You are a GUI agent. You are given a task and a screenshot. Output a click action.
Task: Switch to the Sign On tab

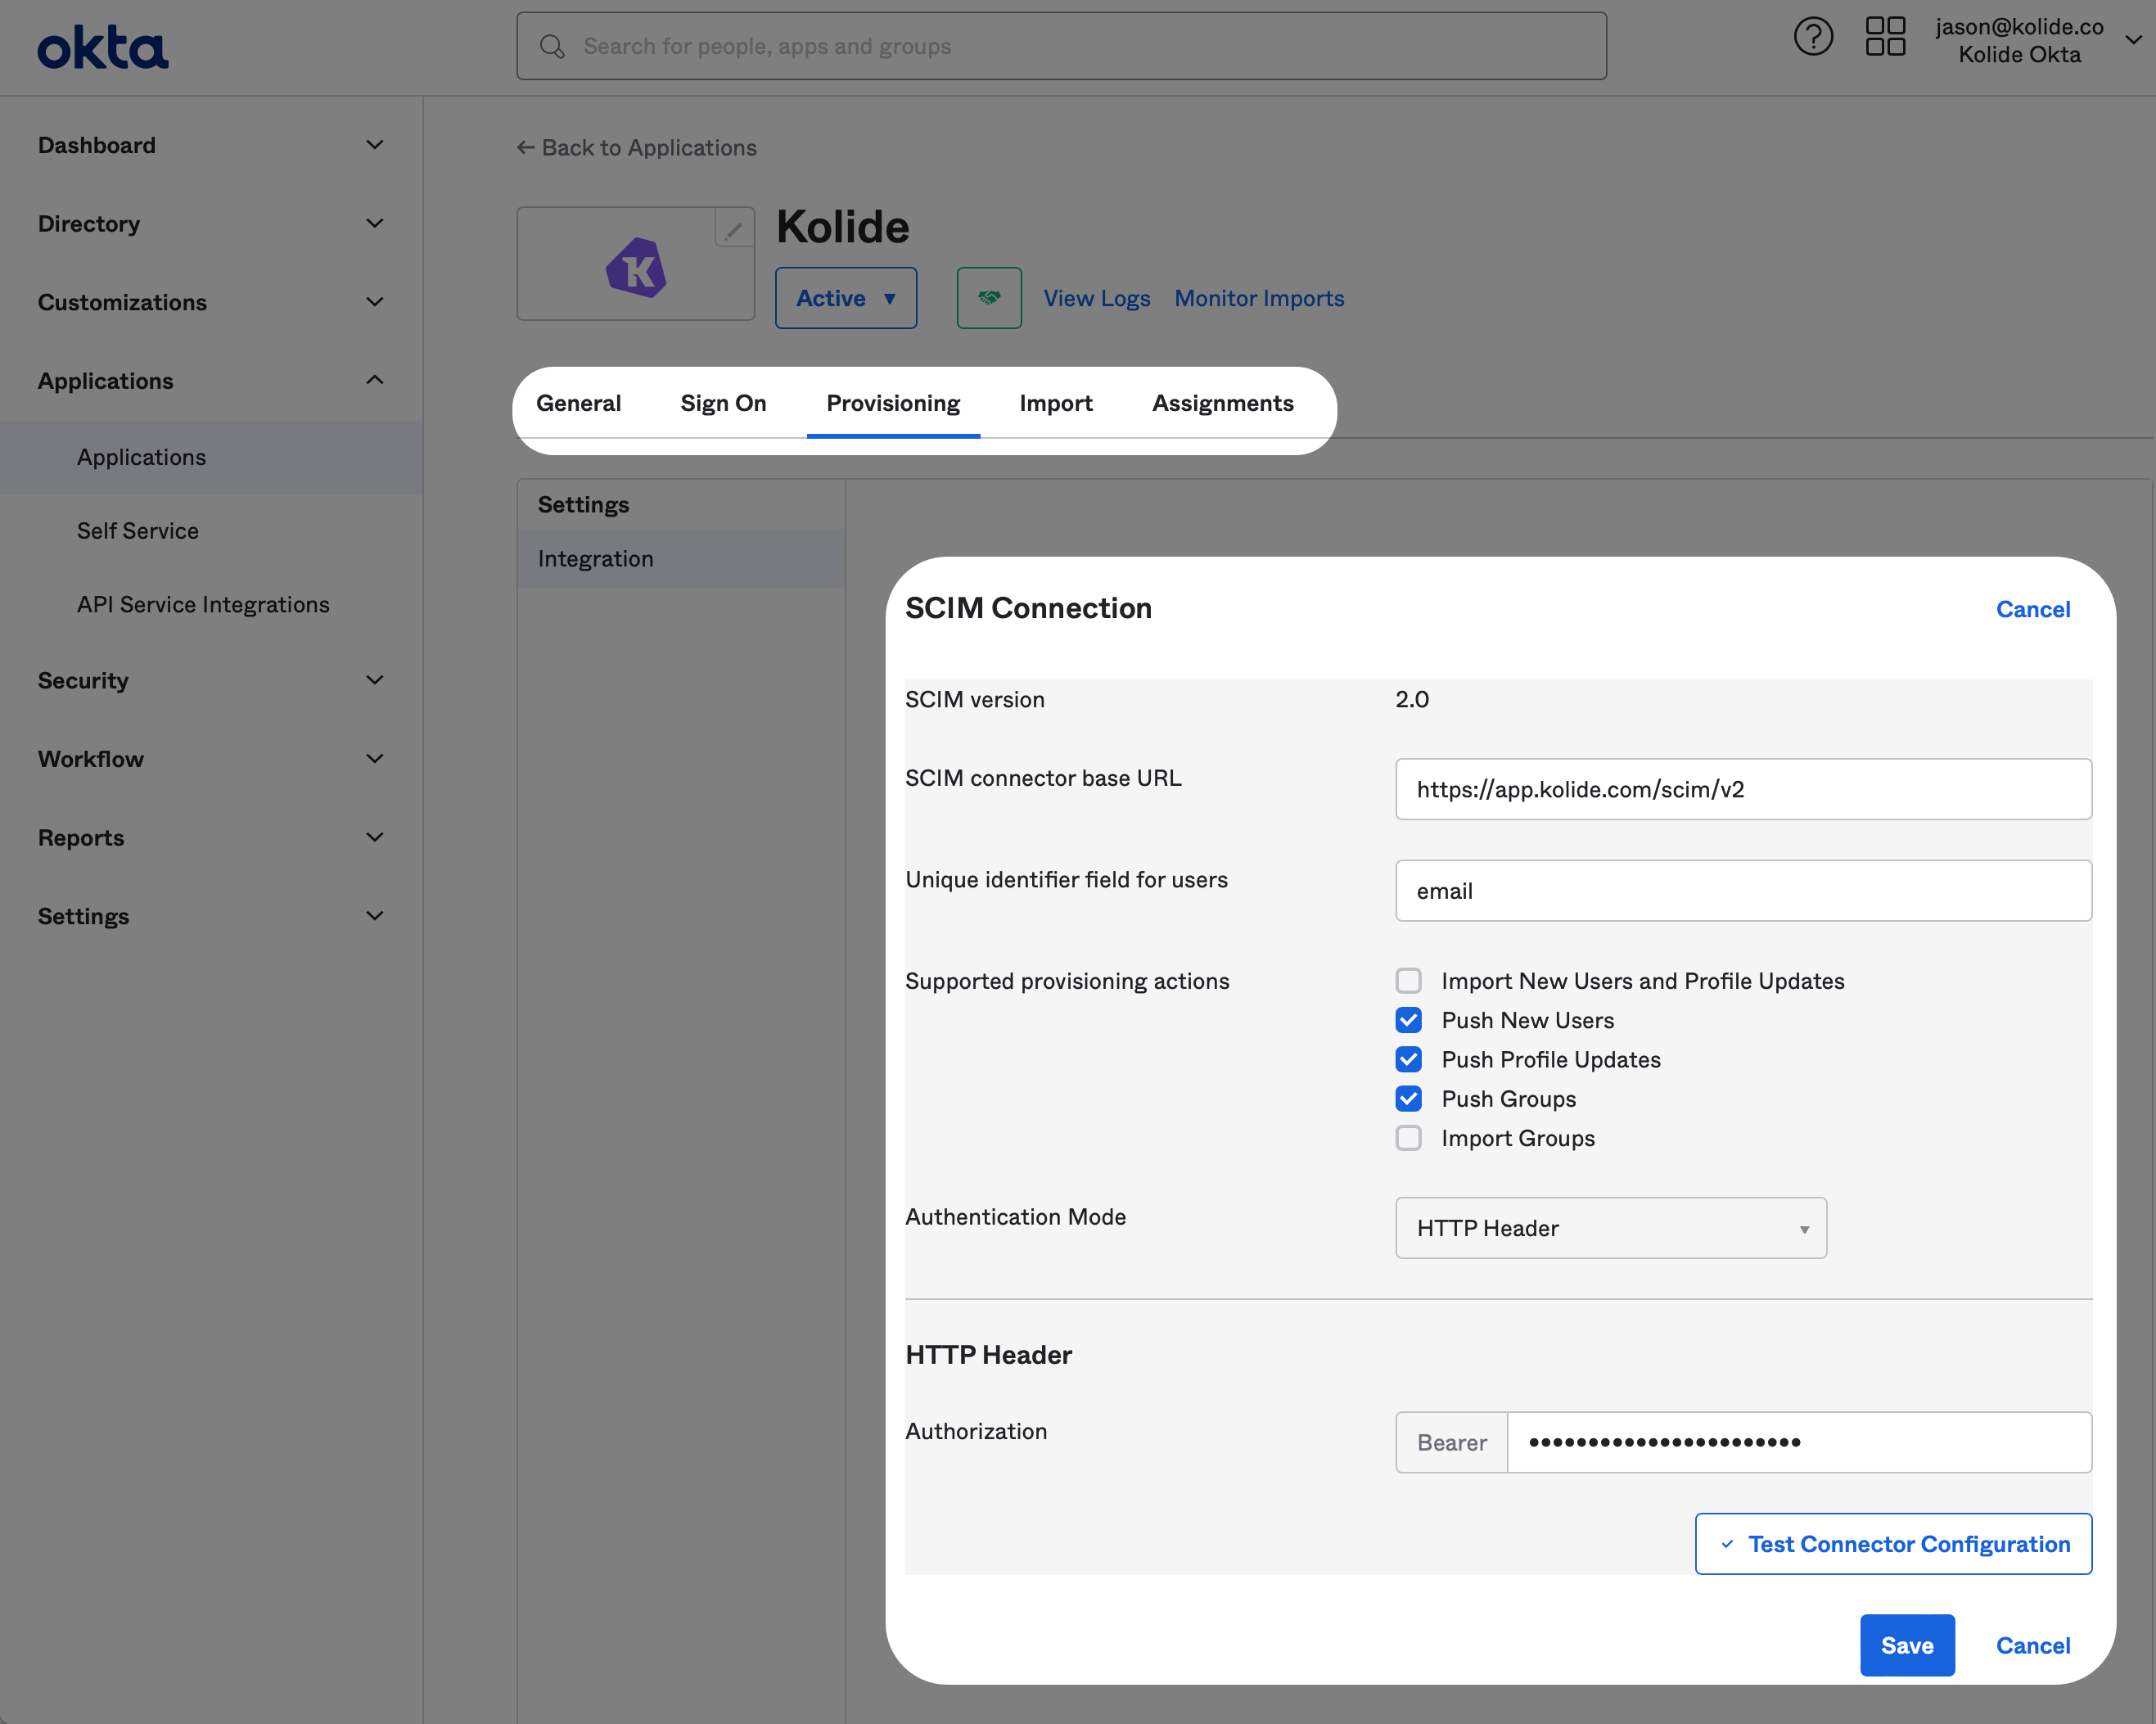point(723,403)
